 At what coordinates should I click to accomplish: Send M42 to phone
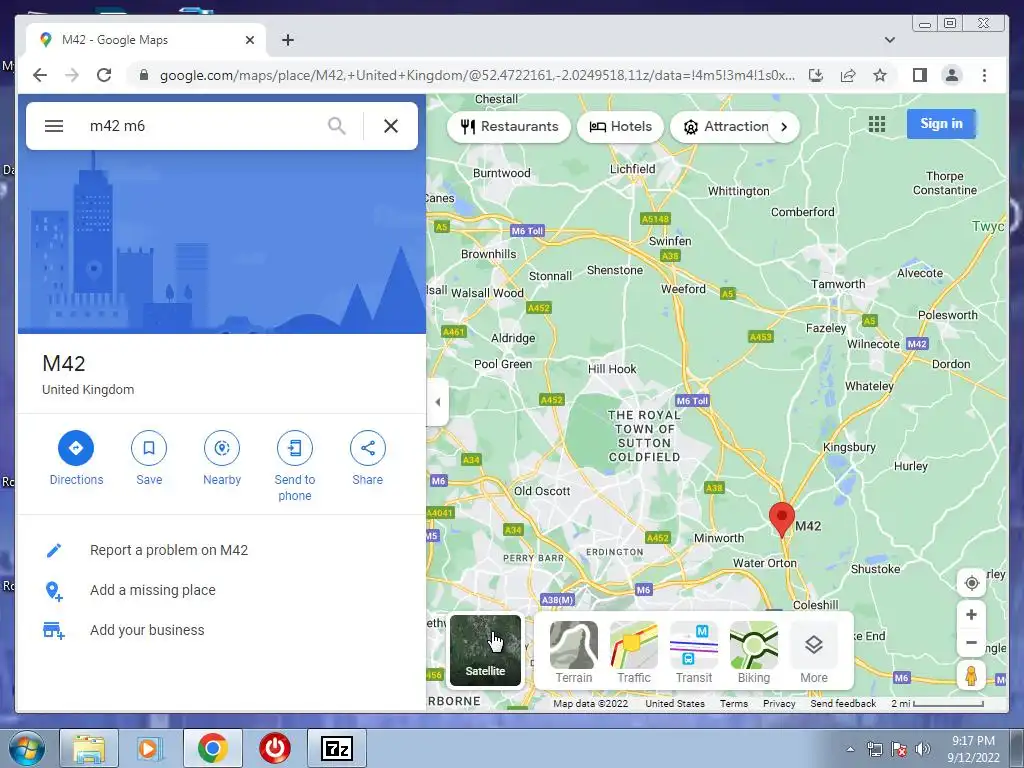[295, 467]
